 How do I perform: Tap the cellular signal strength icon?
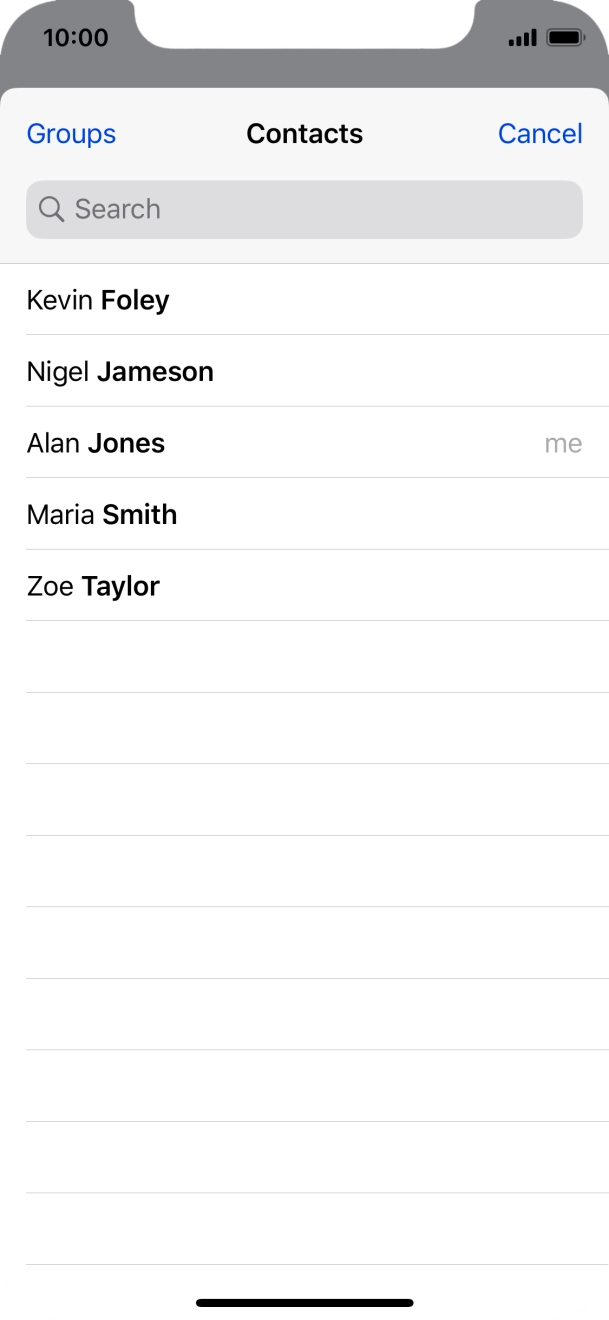pos(522,38)
